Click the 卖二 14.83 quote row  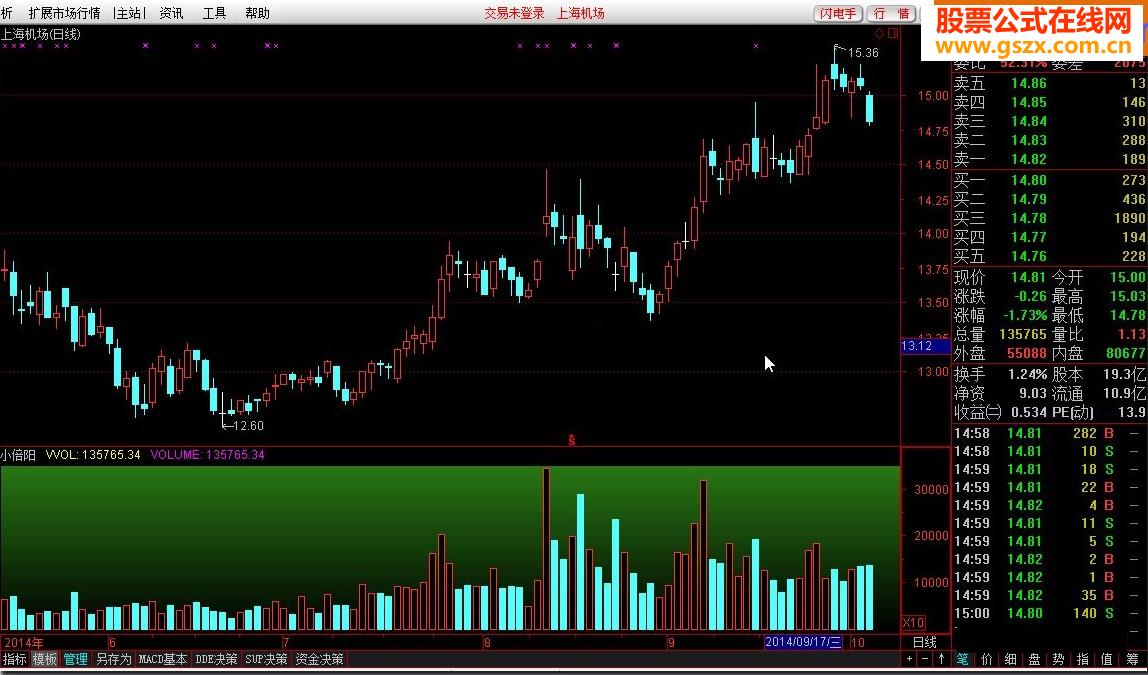point(1049,141)
